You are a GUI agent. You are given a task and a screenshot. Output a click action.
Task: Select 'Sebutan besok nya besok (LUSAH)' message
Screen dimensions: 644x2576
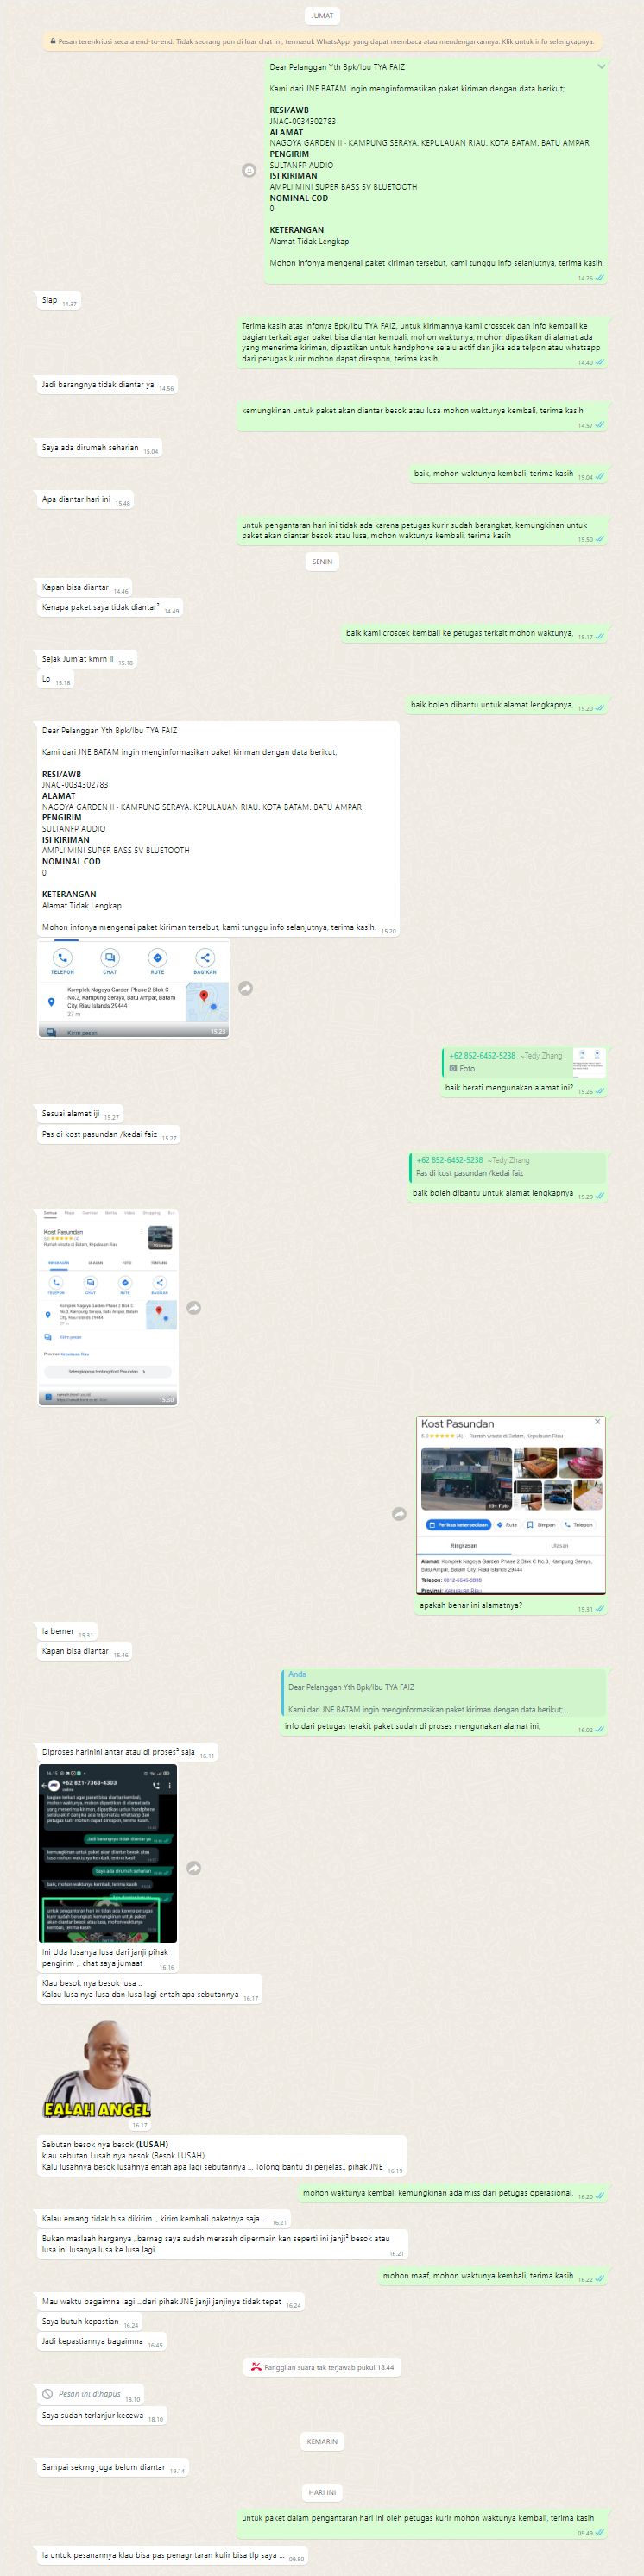point(221,2156)
